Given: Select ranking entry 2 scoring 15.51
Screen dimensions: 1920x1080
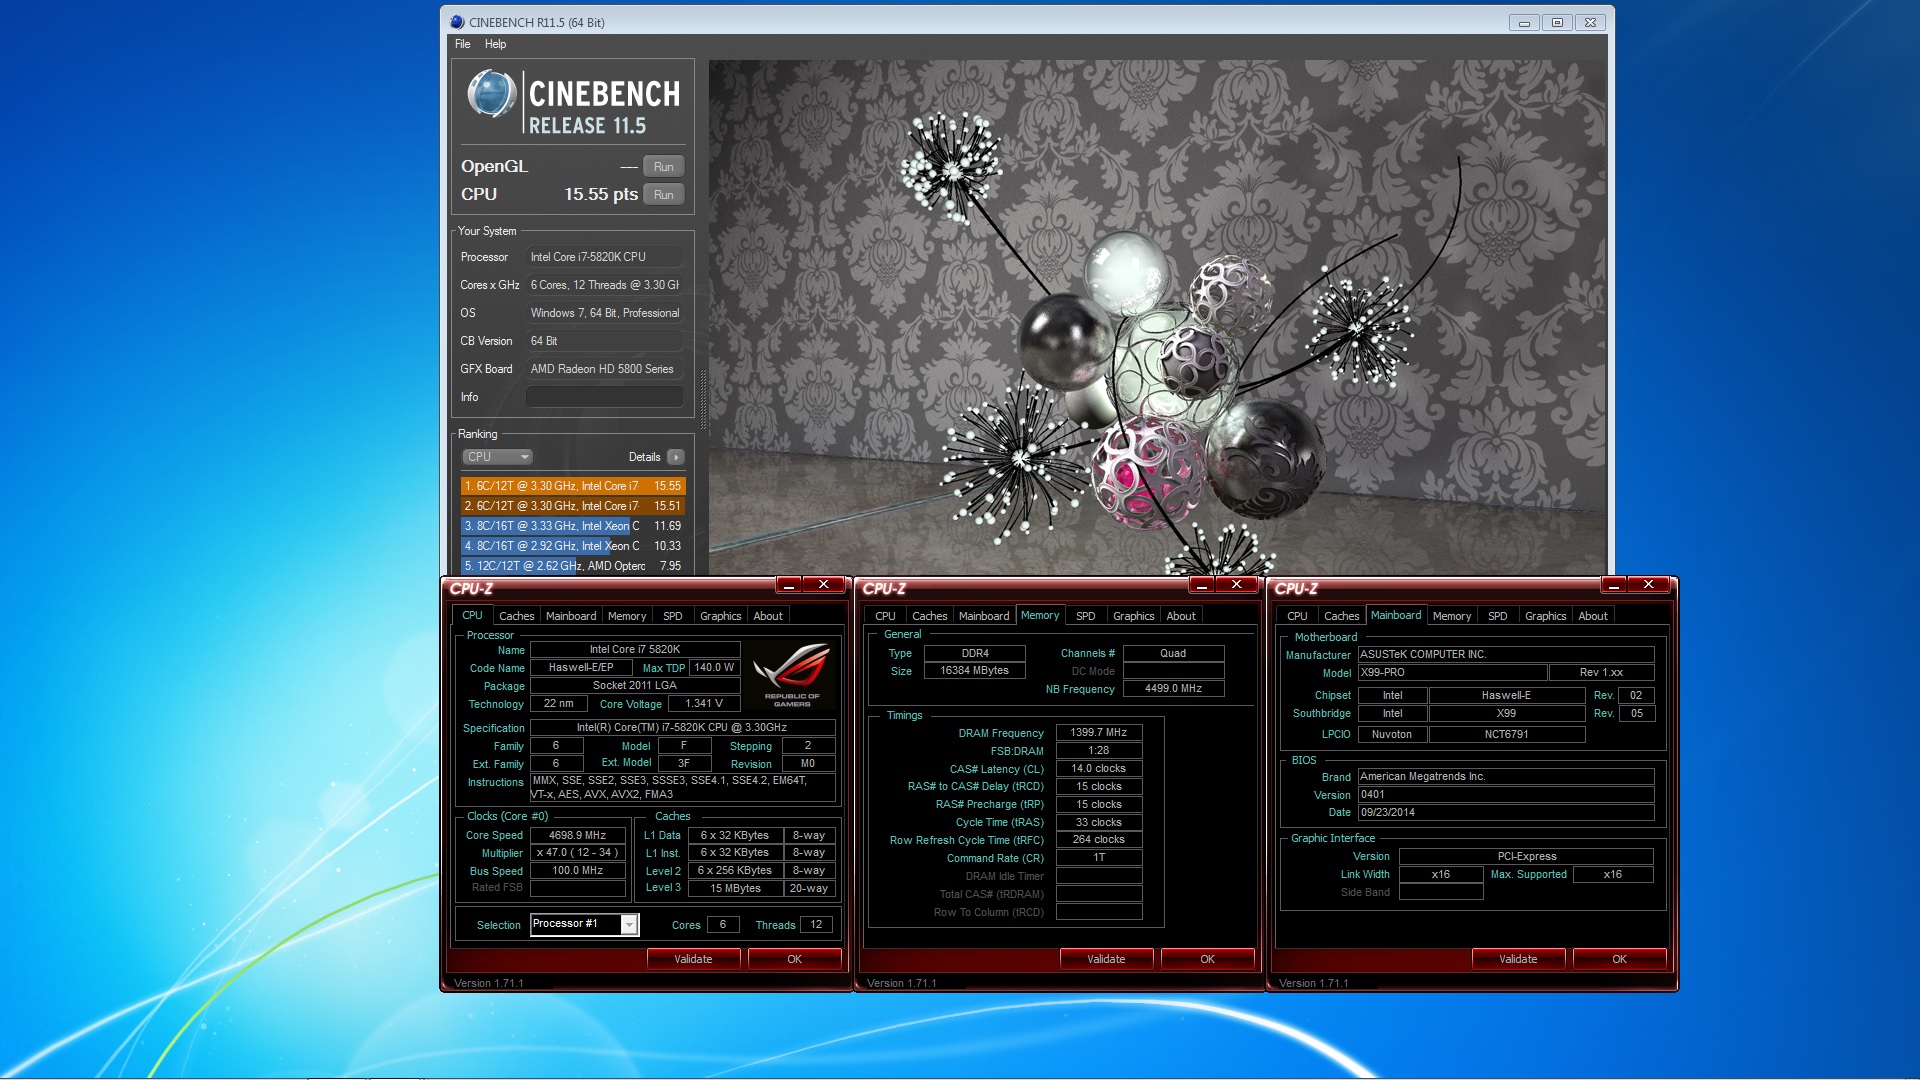Looking at the screenshot, I should (x=572, y=506).
